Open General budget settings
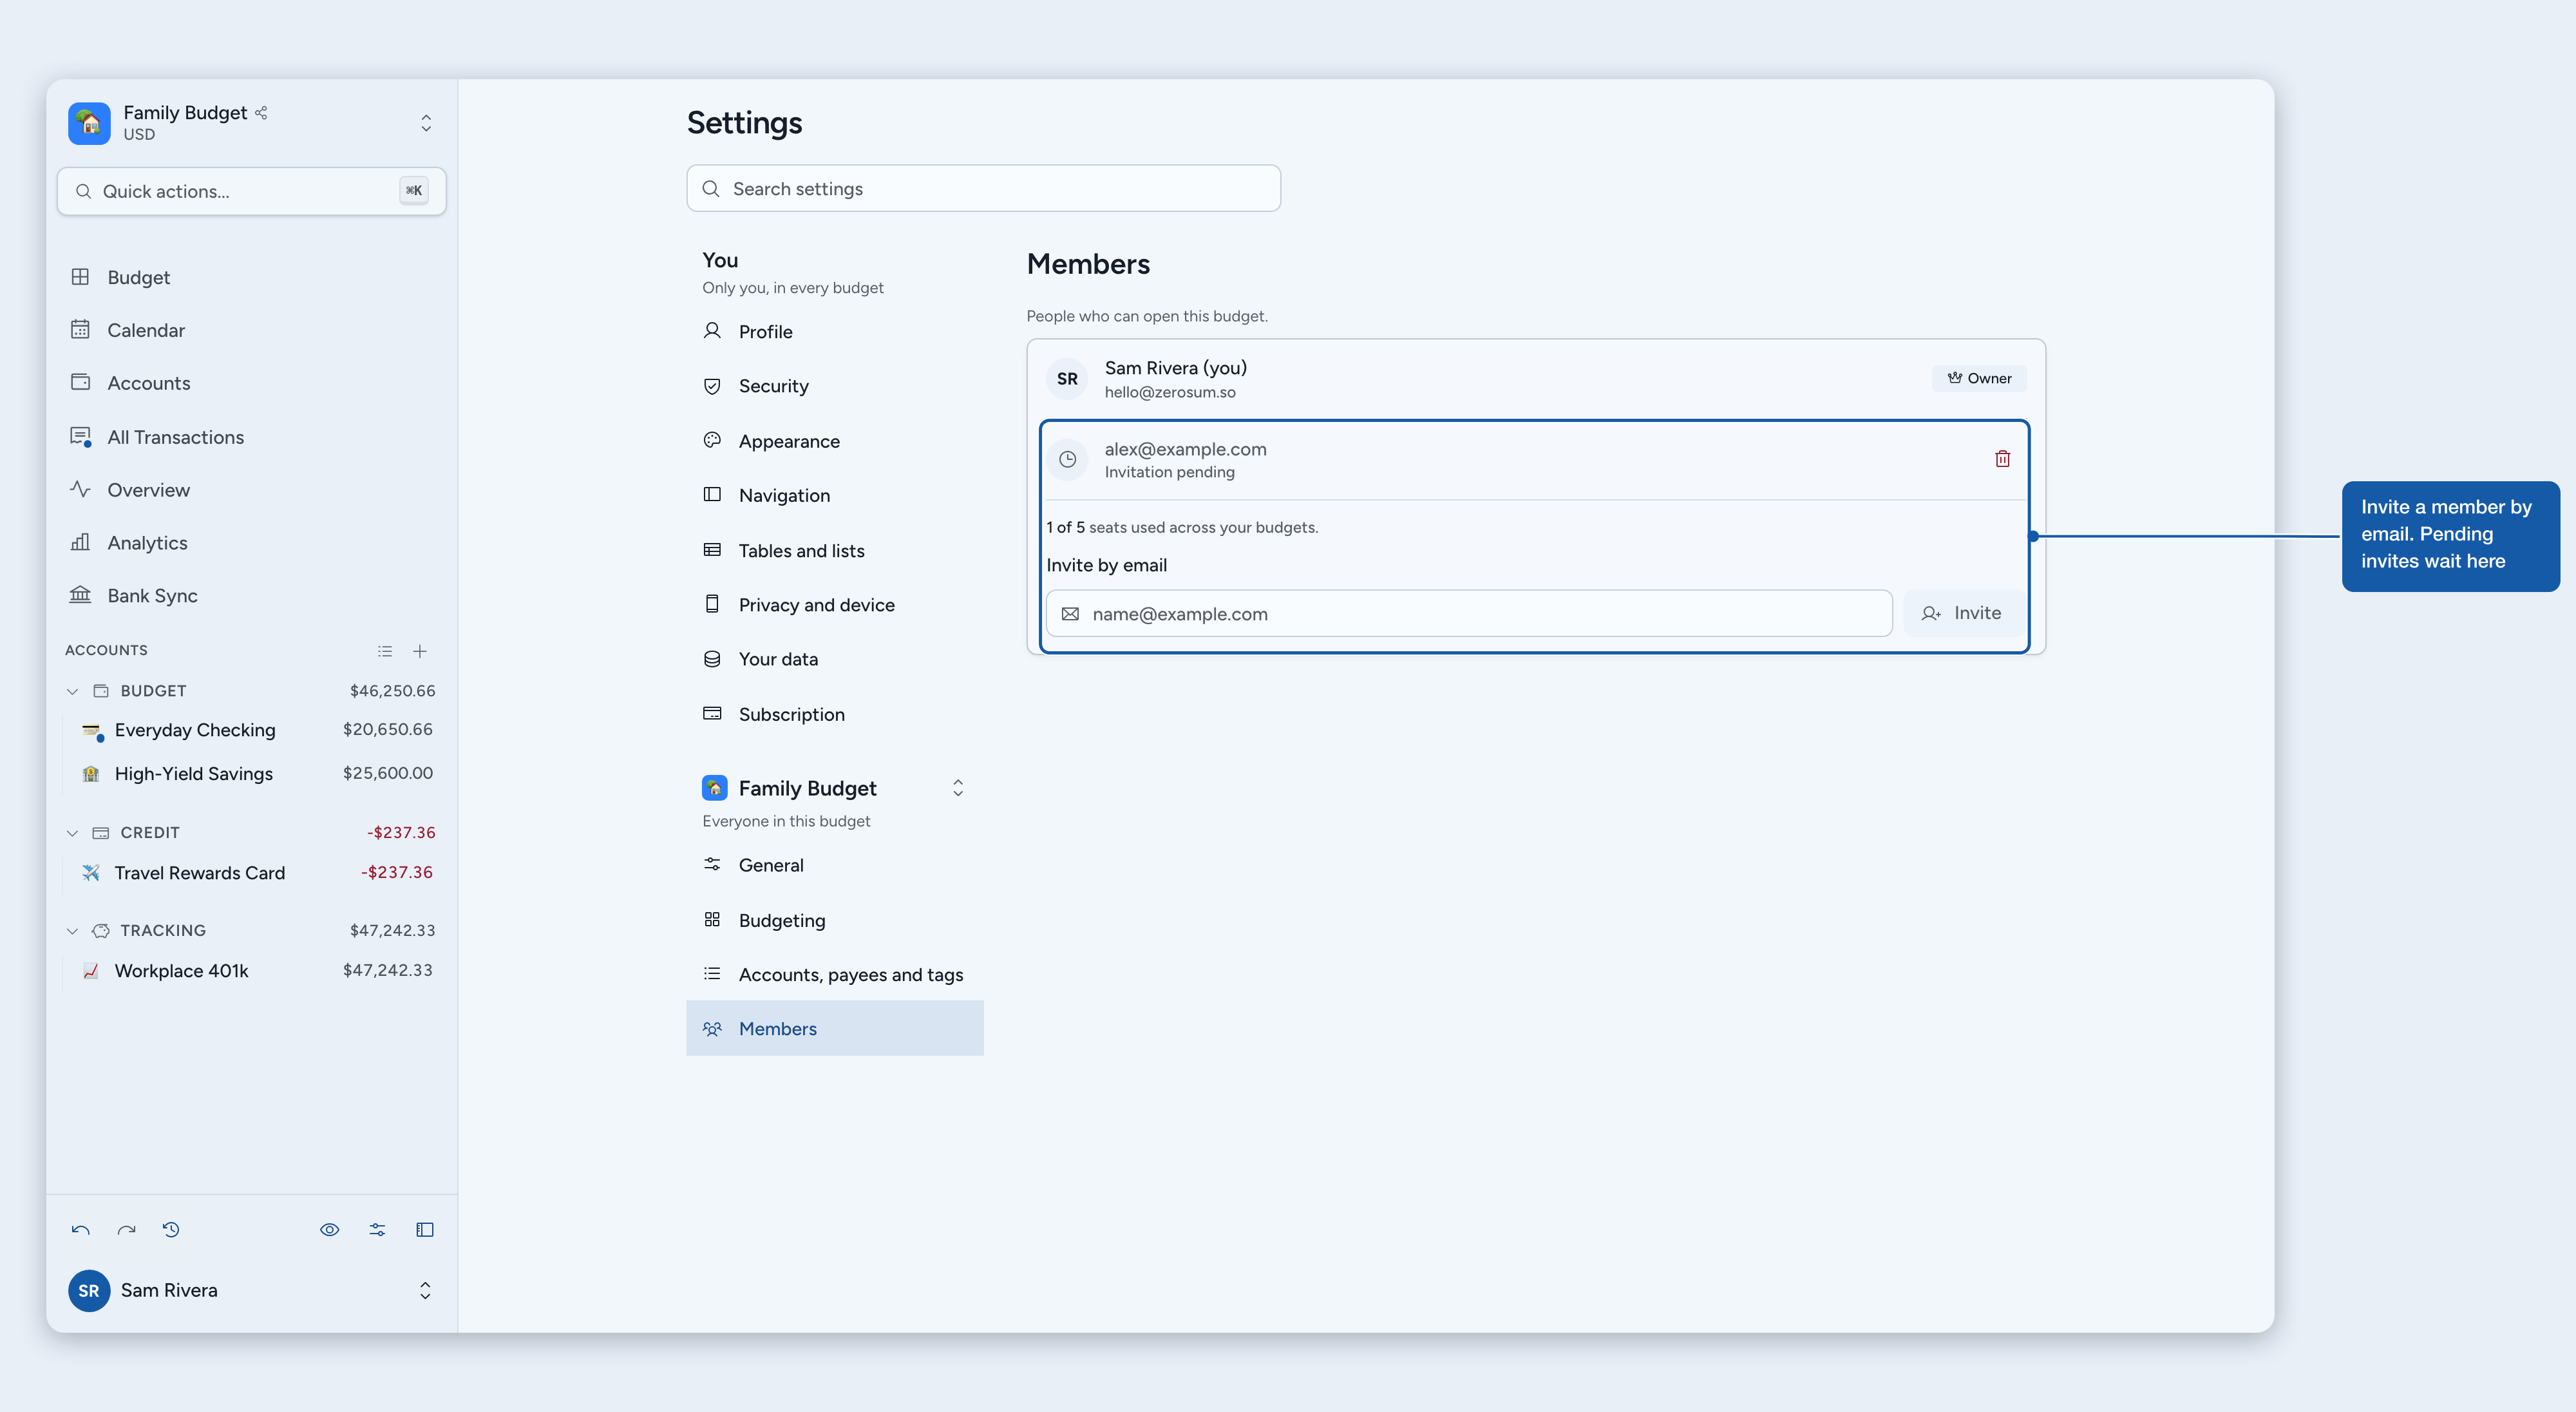 point(835,865)
